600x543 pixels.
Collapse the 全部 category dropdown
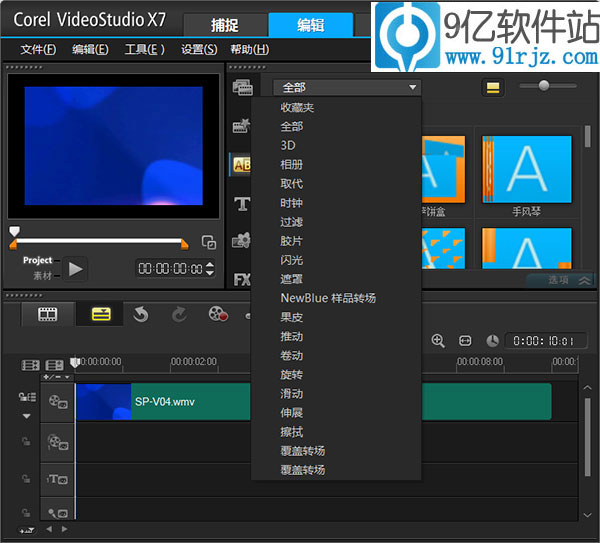tap(346, 88)
